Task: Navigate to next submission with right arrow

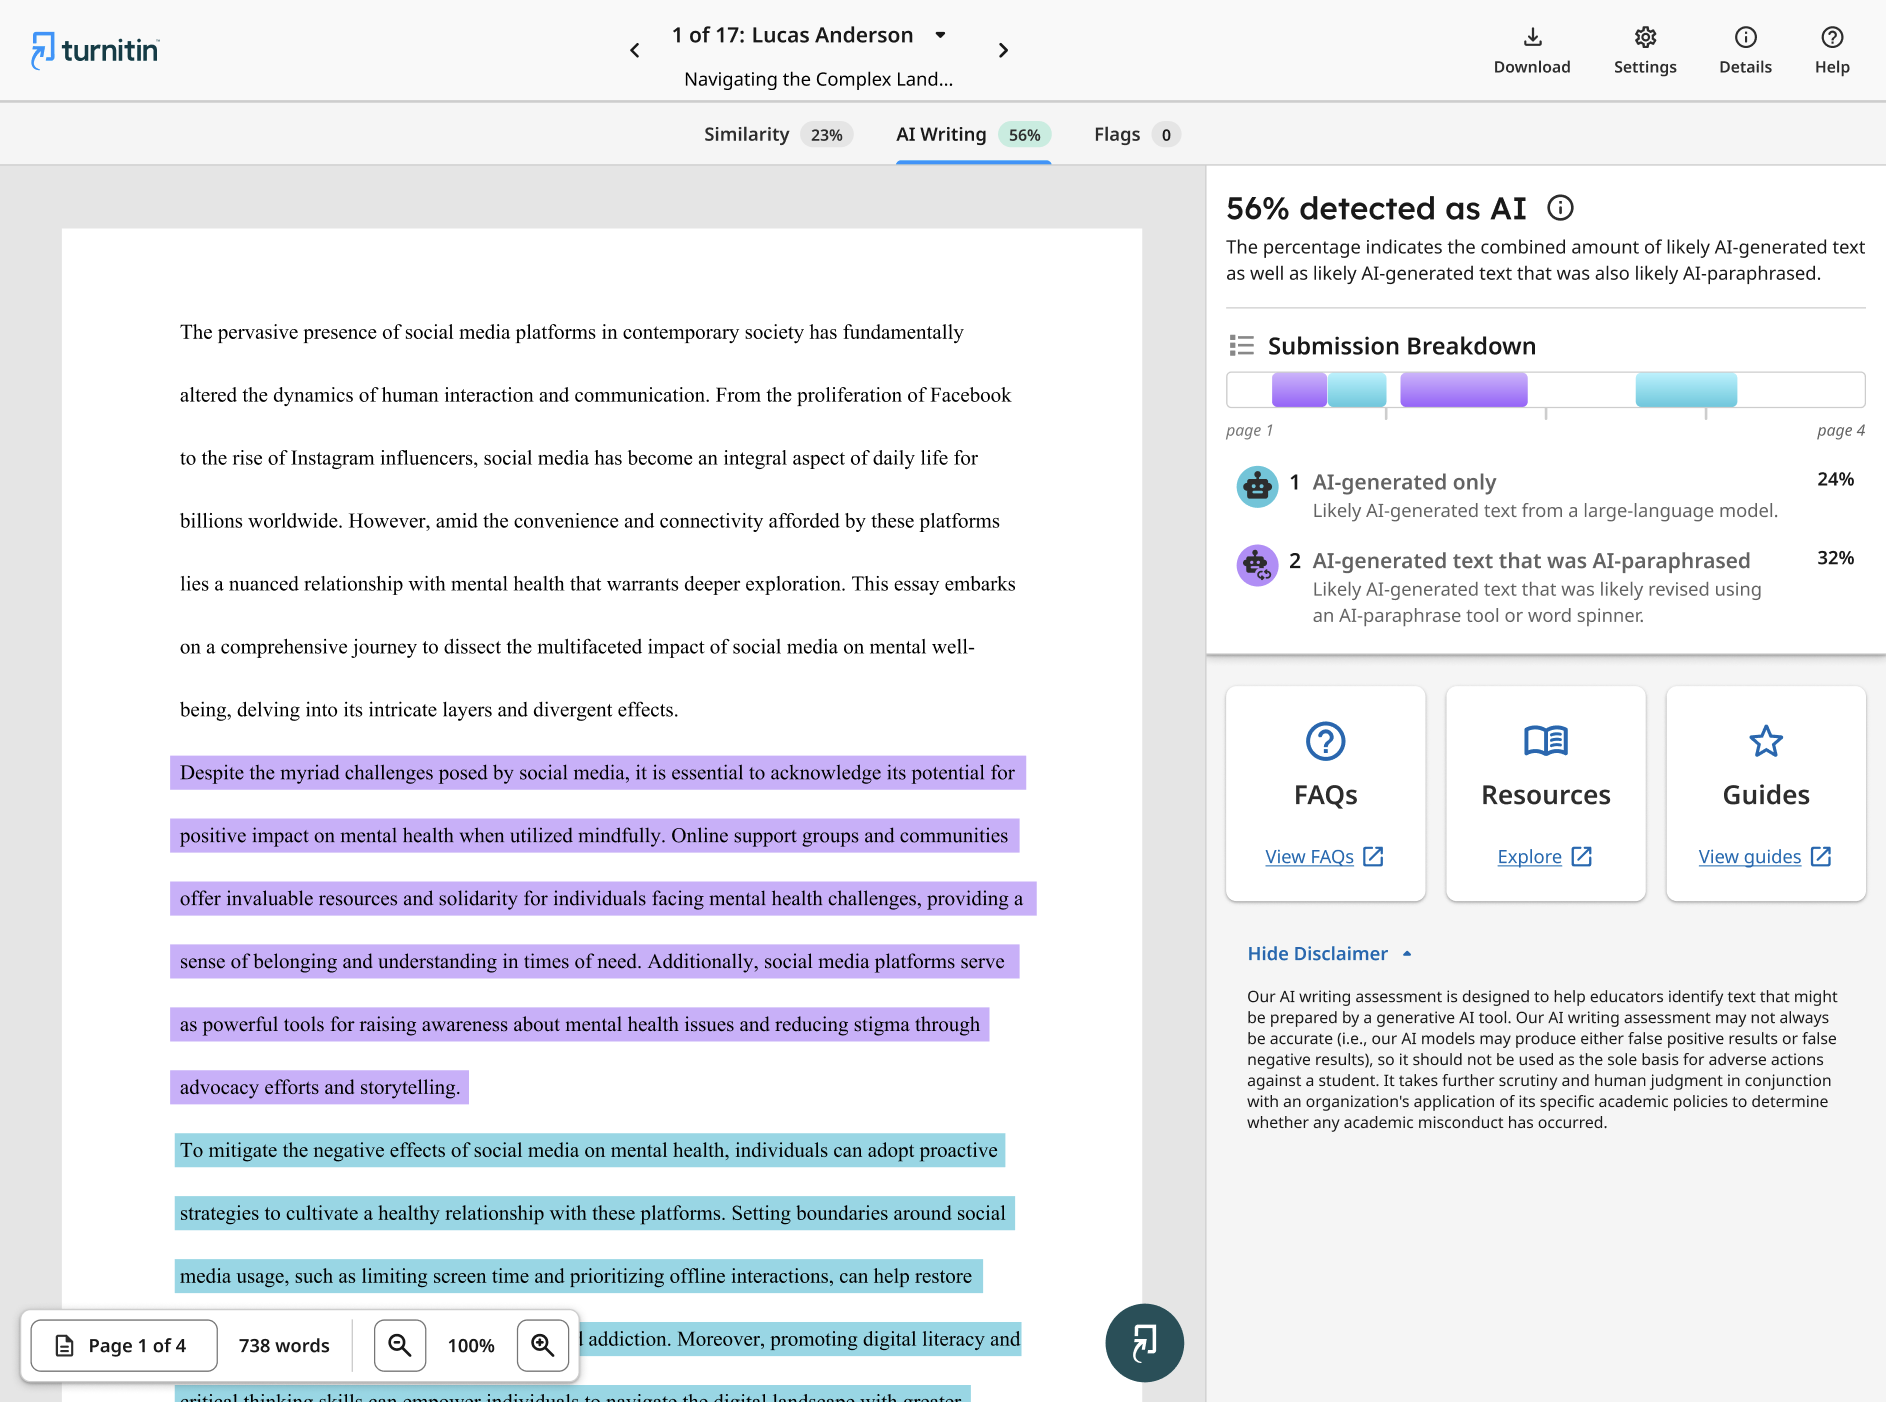Action: click(1003, 50)
